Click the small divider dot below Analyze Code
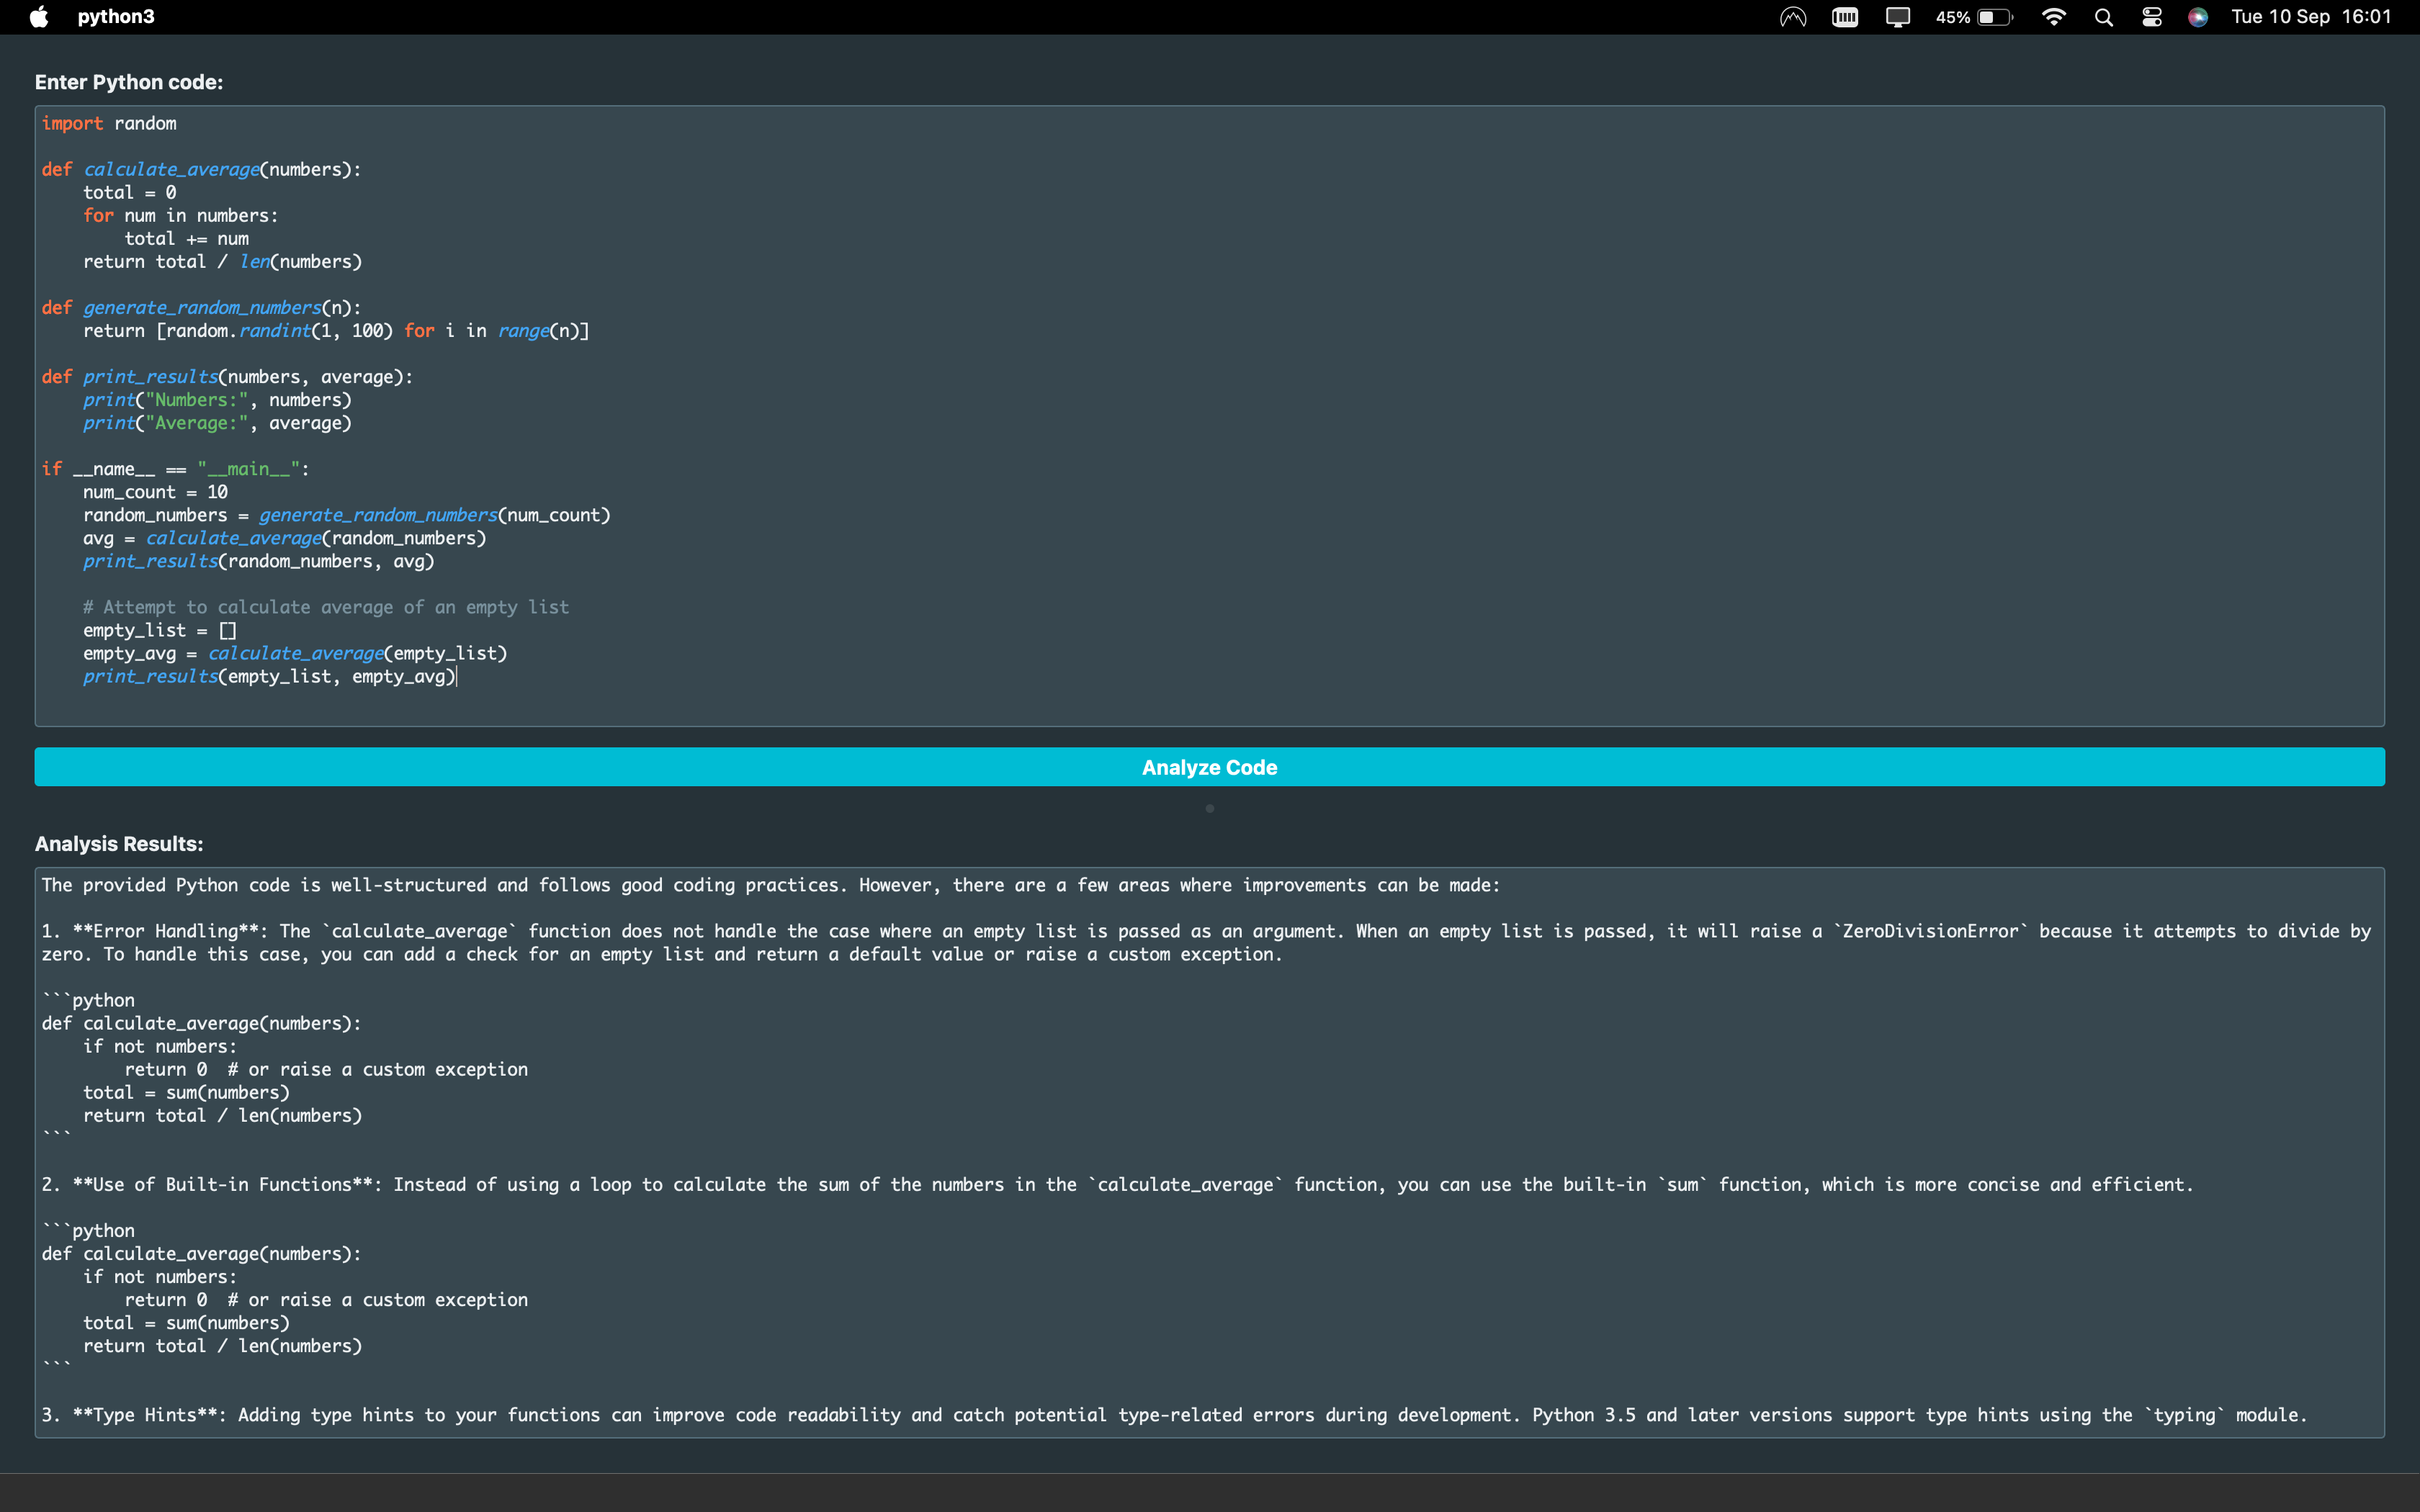Viewport: 2420px width, 1512px height. [x=1209, y=808]
